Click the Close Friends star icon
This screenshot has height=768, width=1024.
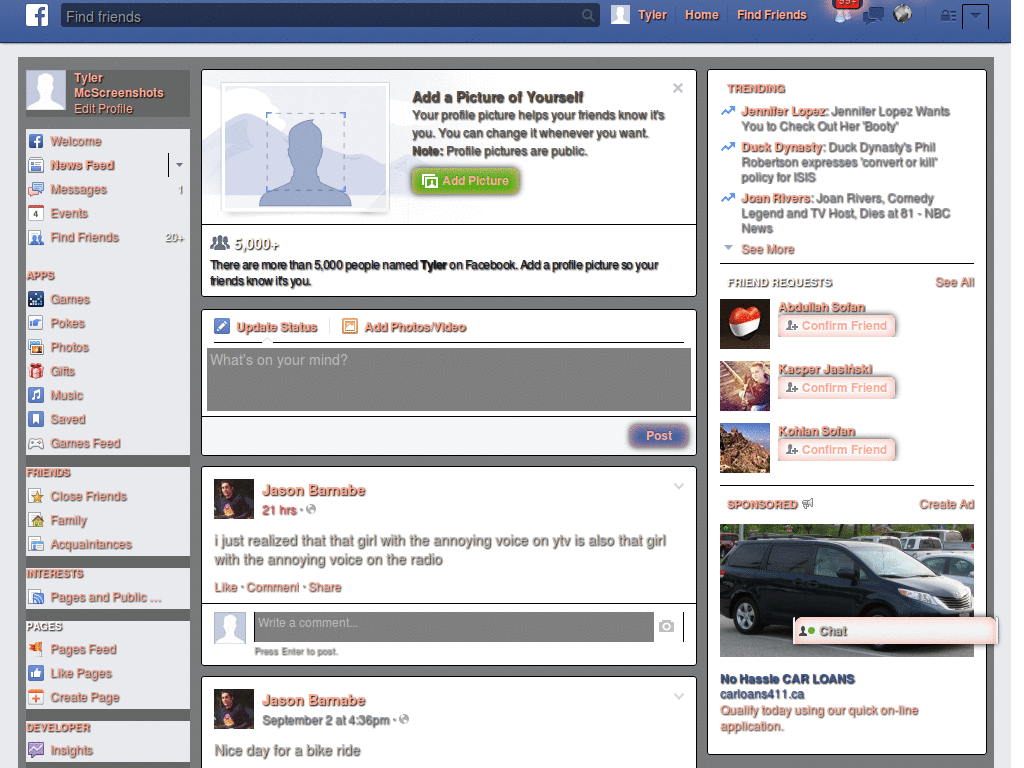(x=36, y=496)
